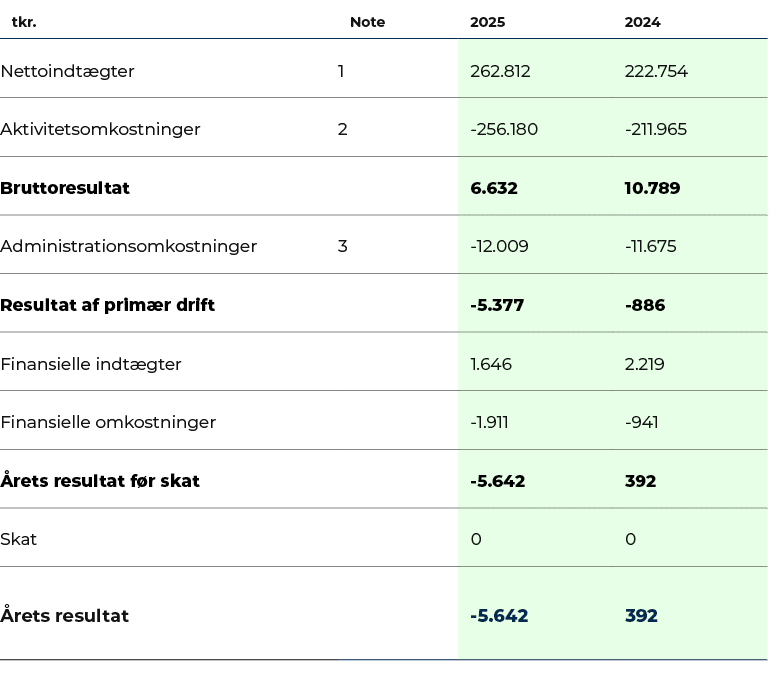The height and width of the screenshot is (684, 776).
Task: Select the value -11.675
Action: (650, 246)
